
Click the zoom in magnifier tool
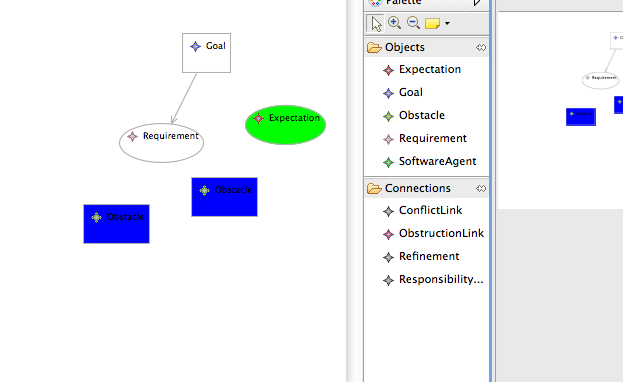[x=395, y=23]
